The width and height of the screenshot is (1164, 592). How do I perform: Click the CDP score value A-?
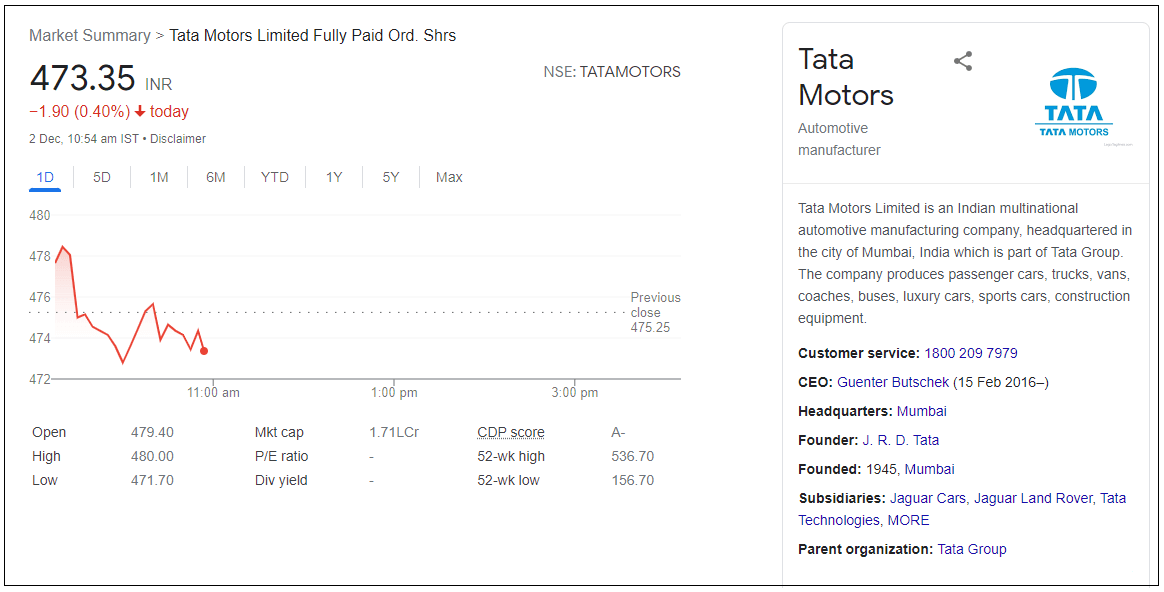(x=618, y=432)
